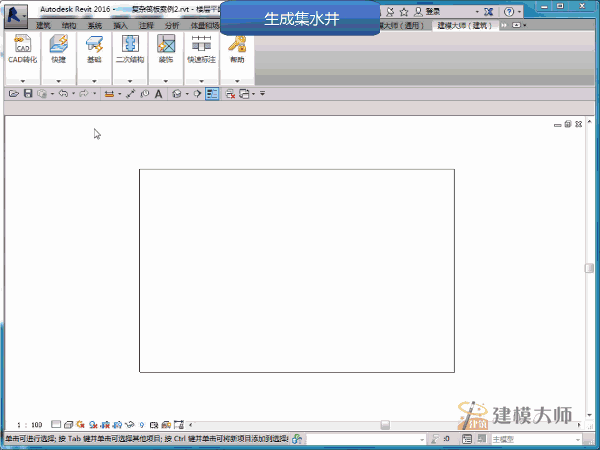This screenshot has height=450, width=600.
Task: Click the Visual style cube icon
Action: coord(68,424)
